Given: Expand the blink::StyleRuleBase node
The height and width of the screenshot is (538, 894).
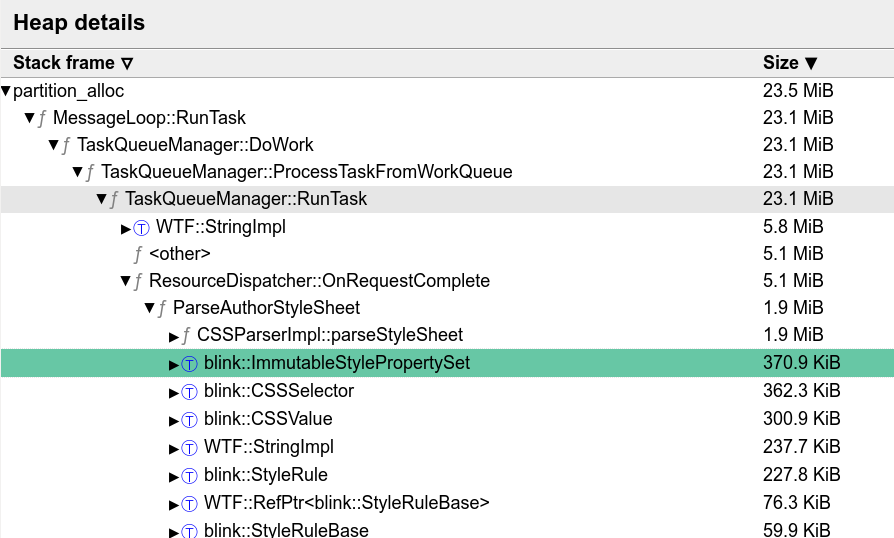Looking at the screenshot, I should 174,532.
